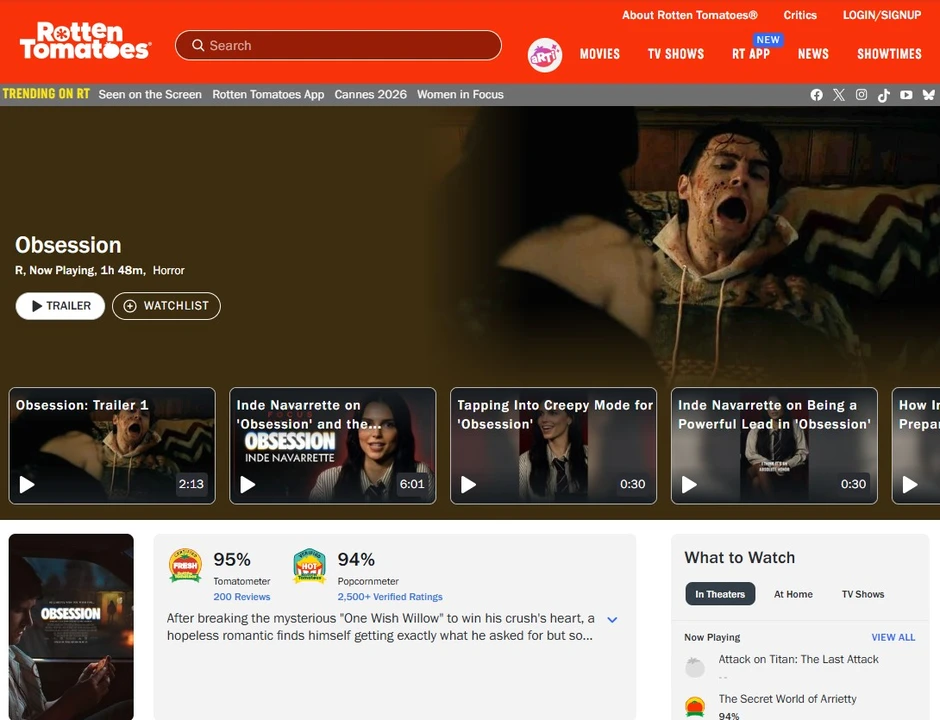Click the Obsession movie poster thumbnail
The image size is (940, 720).
pyautogui.click(x=71, y=627)
